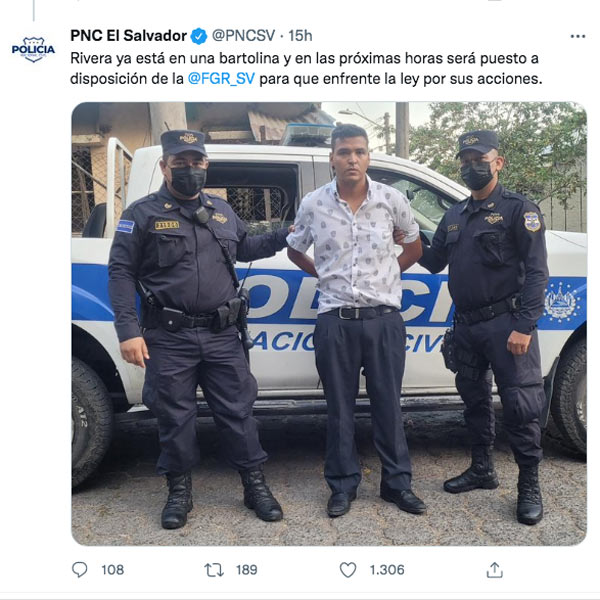The image size is (600, 600).
Task: Open the @FGR_SV mention link
Action: tap(221, 79)
